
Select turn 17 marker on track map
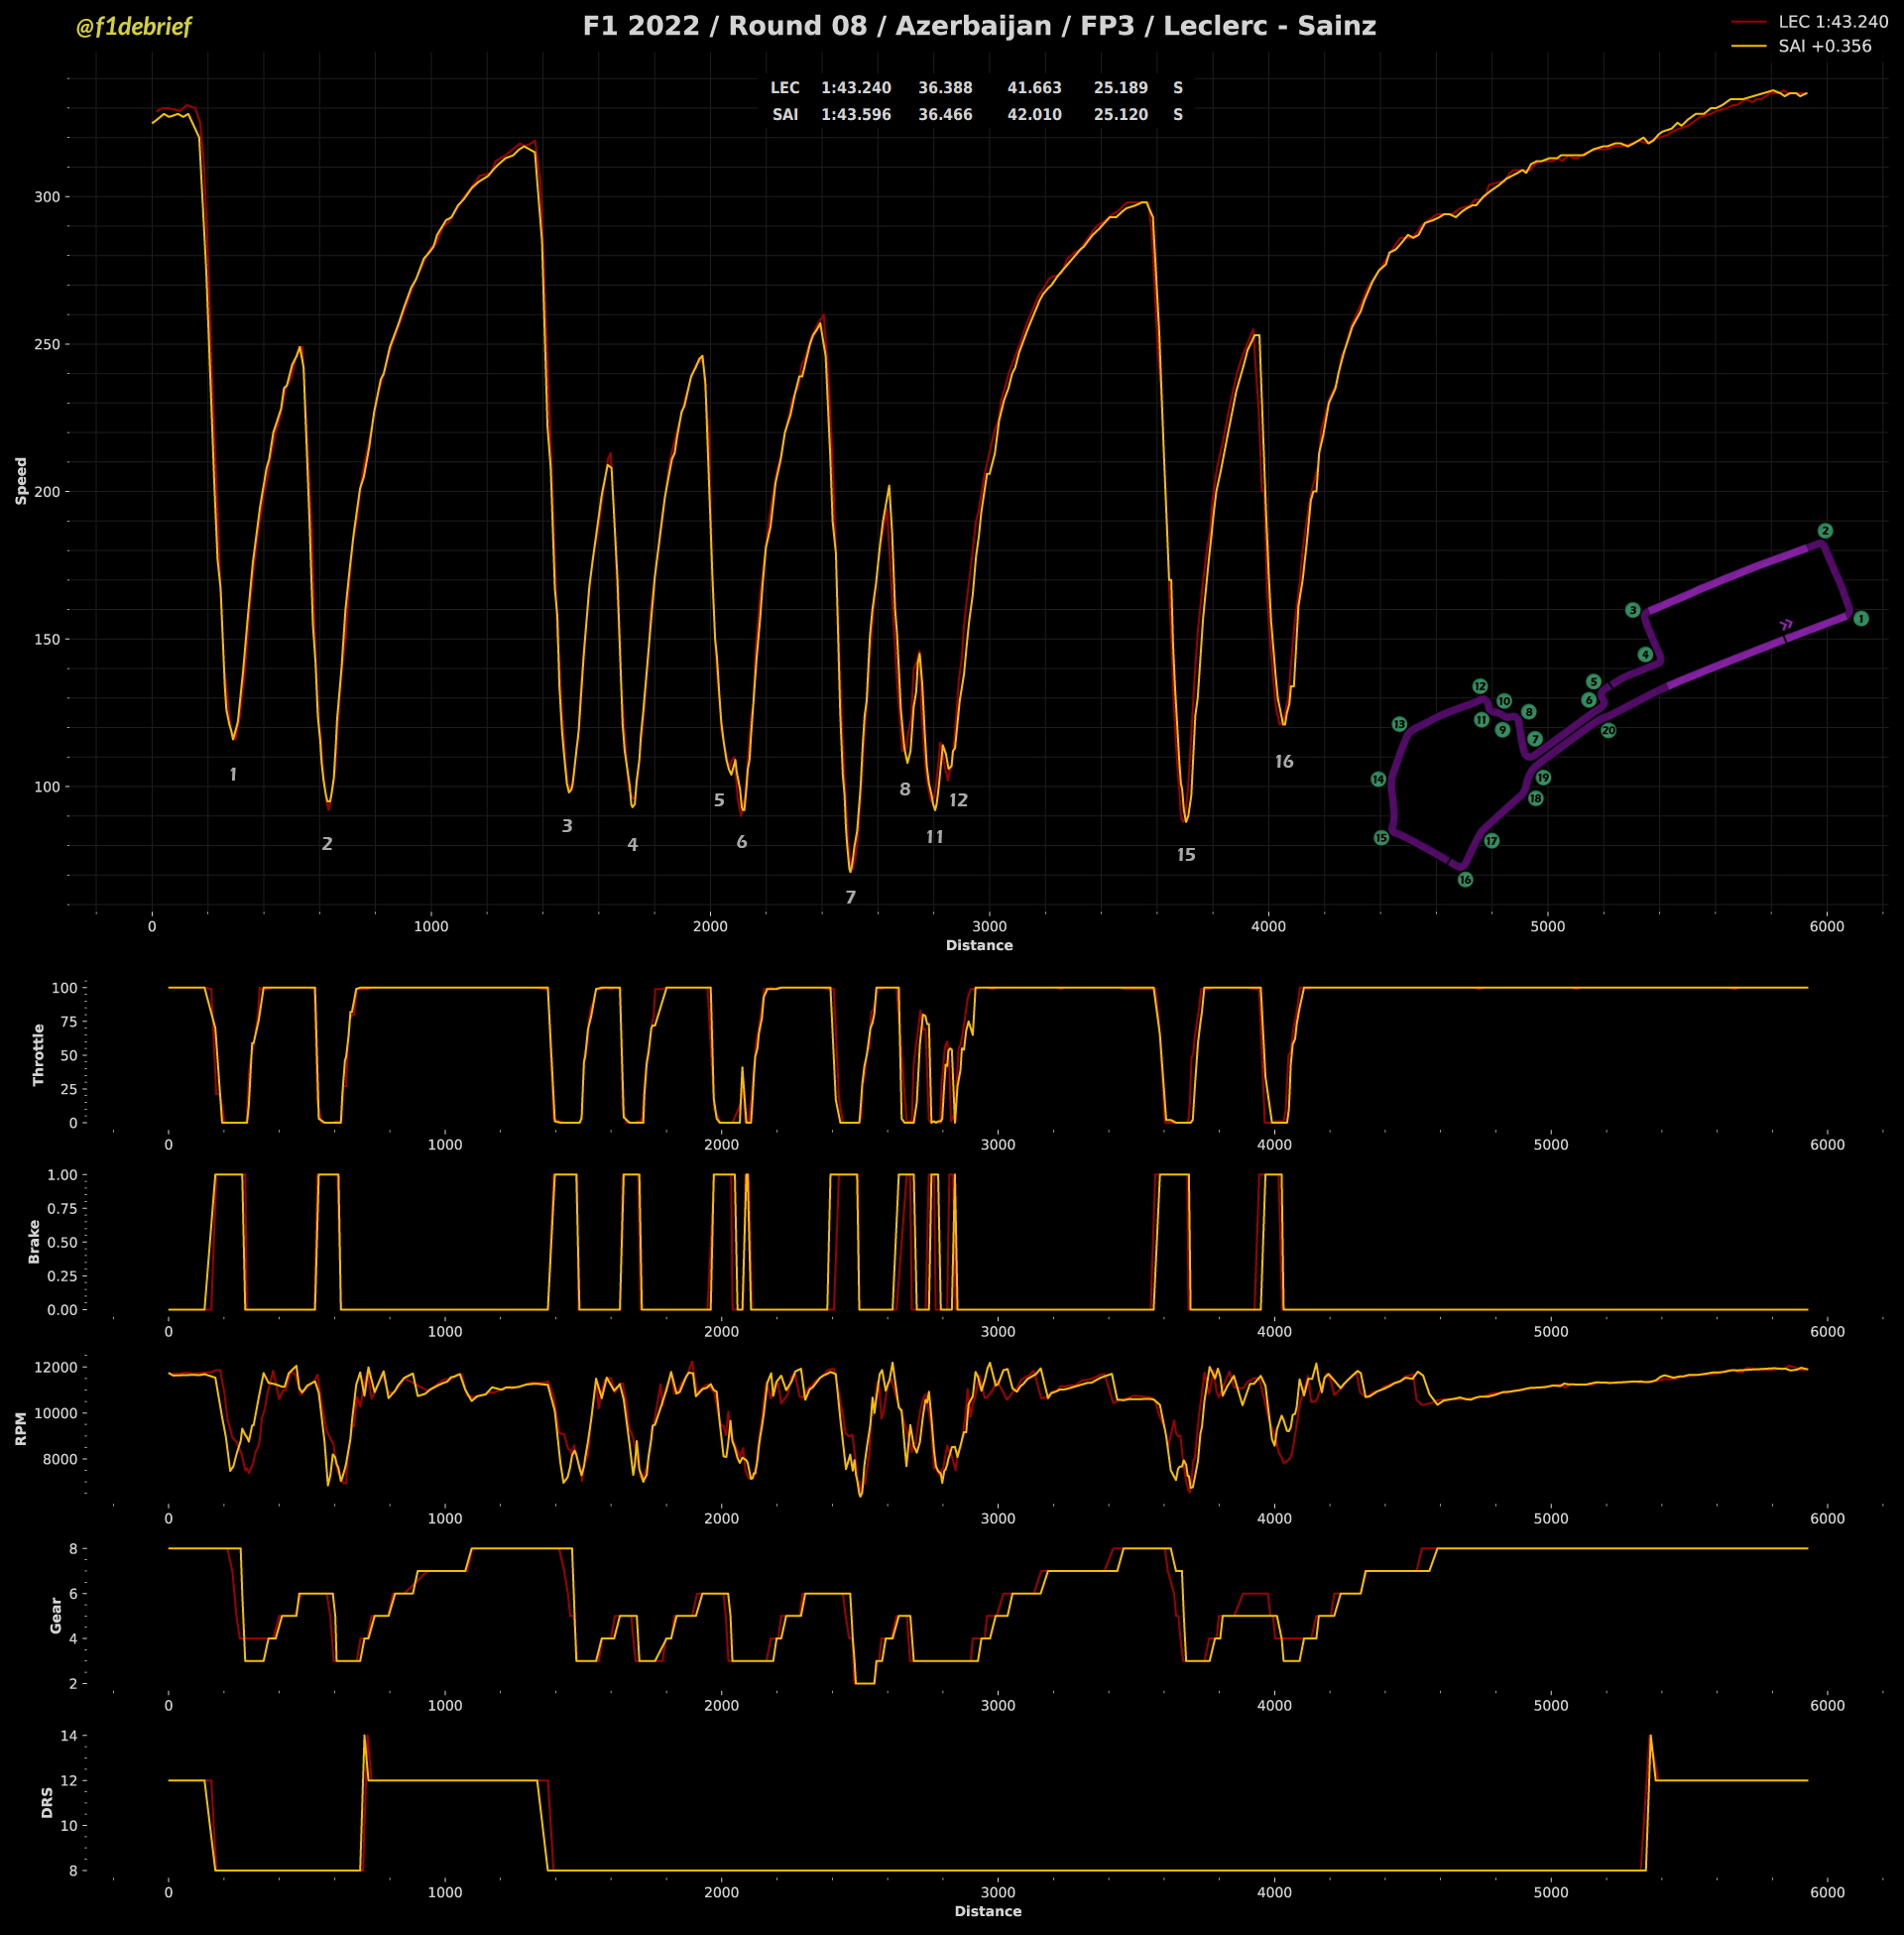coord(1491,841)
